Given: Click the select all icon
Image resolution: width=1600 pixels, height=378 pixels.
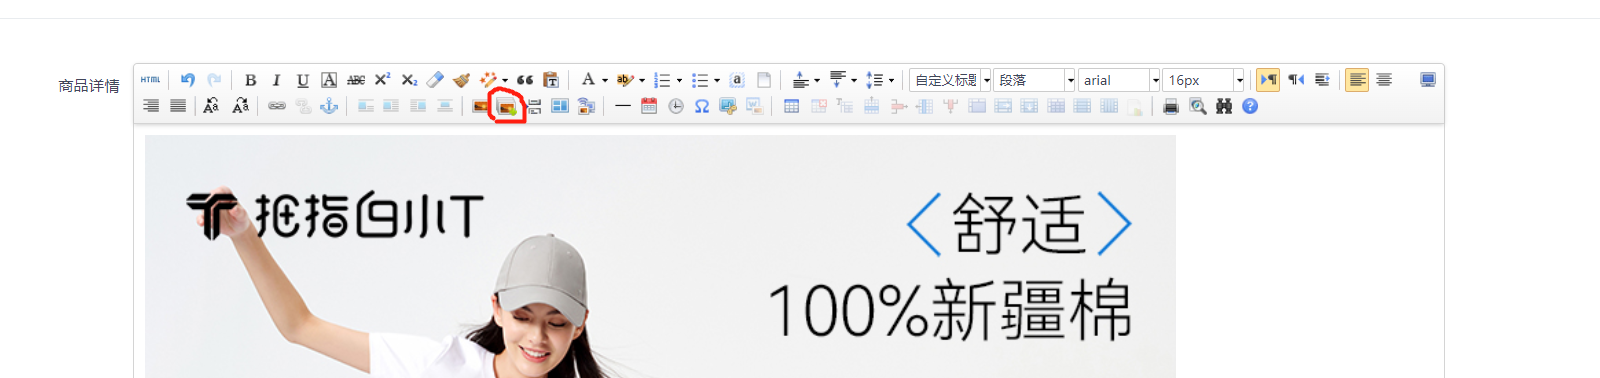Looking at the screenshot, I should [x=737, y=80].
